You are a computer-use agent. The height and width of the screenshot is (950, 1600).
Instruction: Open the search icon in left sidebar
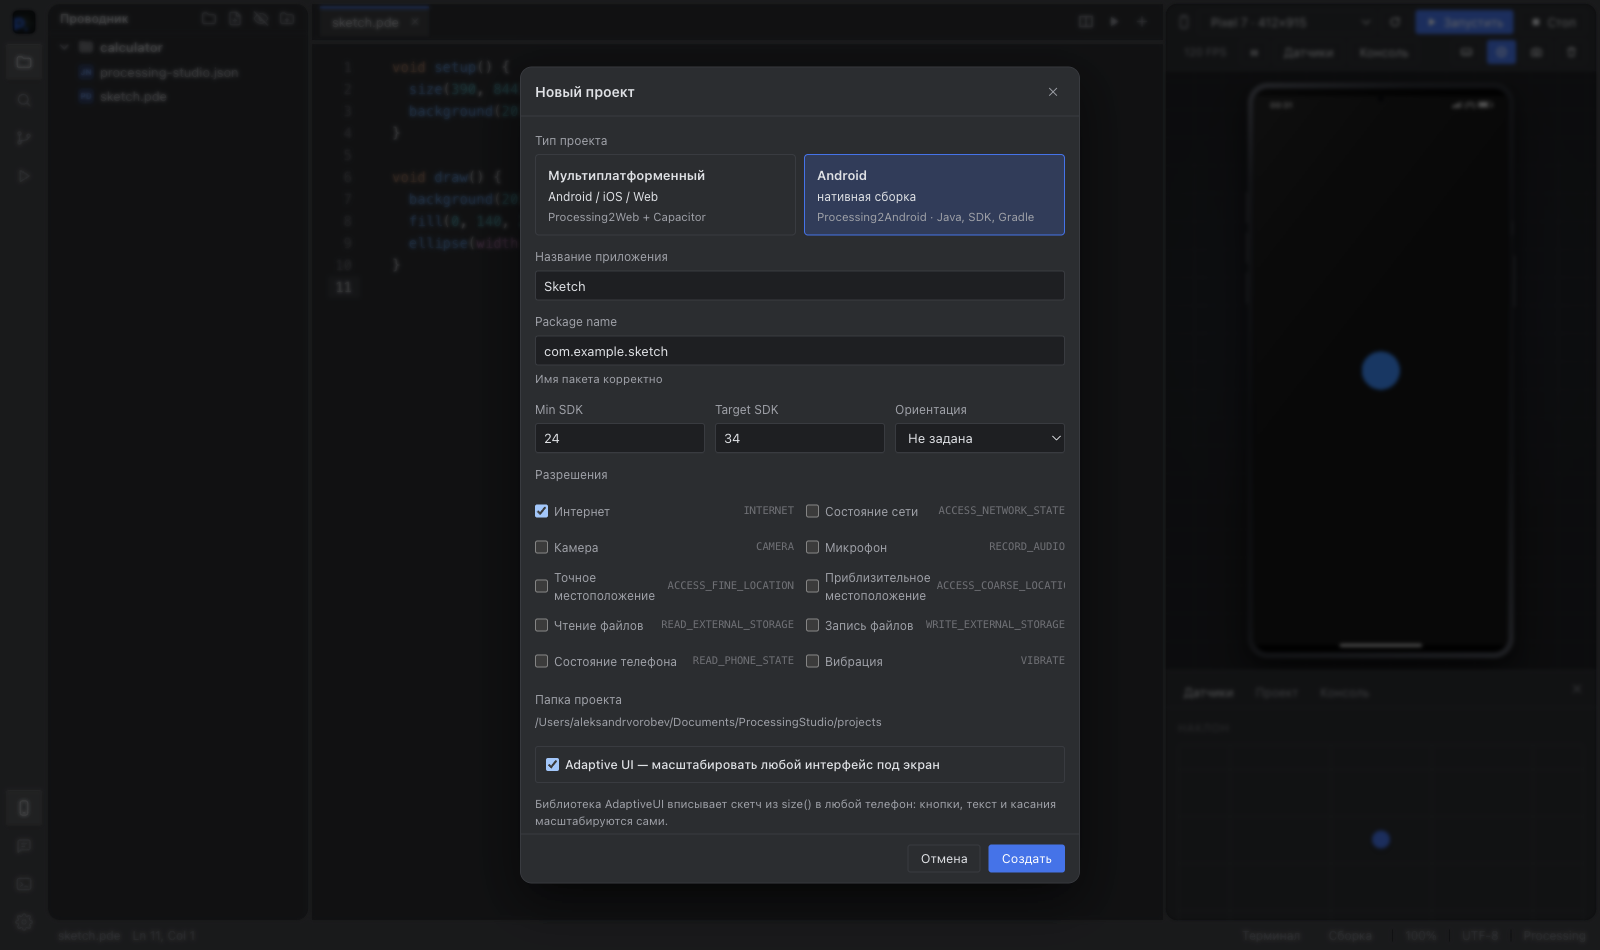(x=24, y=100)
